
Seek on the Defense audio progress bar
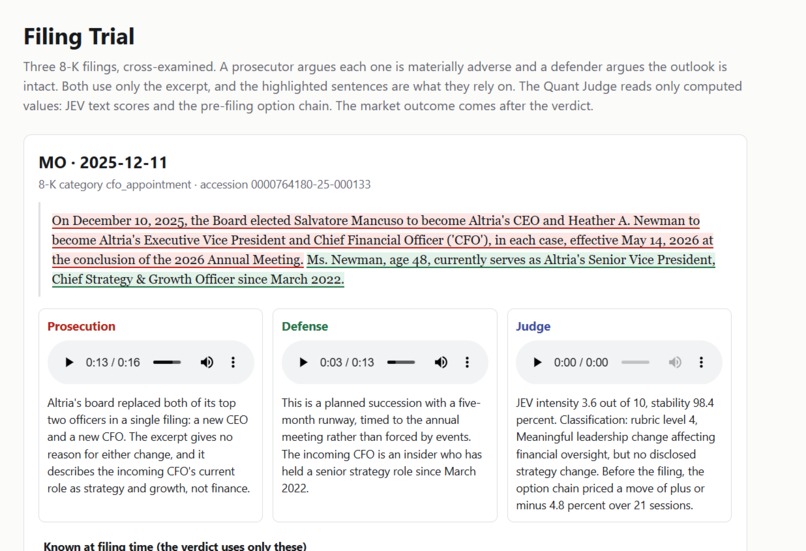tap(401, 362)
